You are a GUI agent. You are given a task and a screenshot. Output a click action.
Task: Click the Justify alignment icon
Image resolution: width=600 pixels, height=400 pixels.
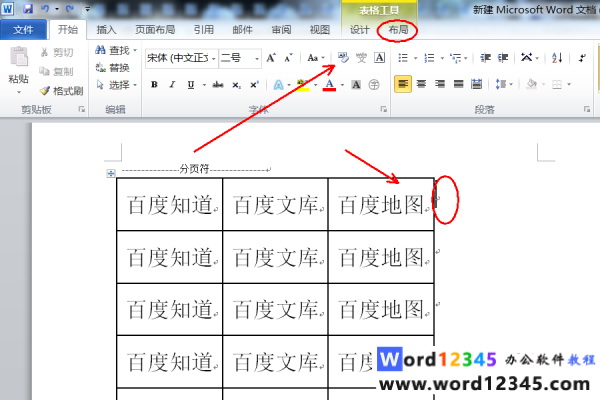tap(458, 84)
